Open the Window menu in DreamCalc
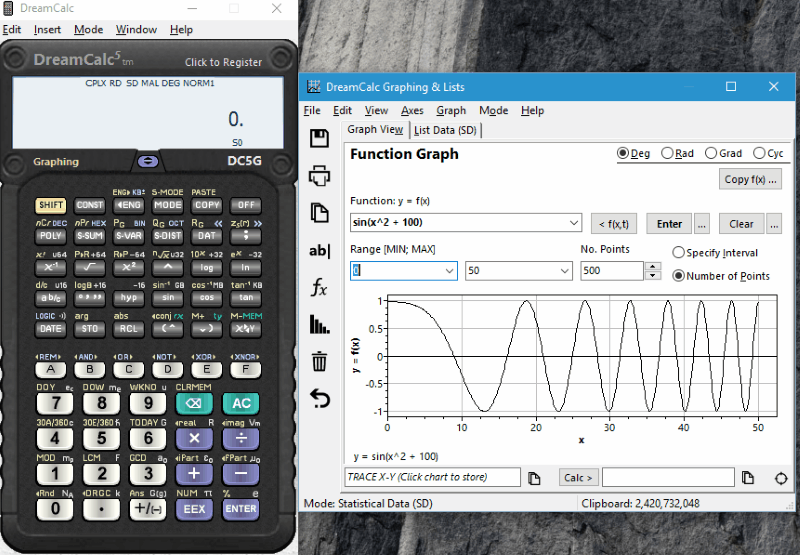Image resolution: width=800 pixels, height=555 pixels. click(136, 30)
